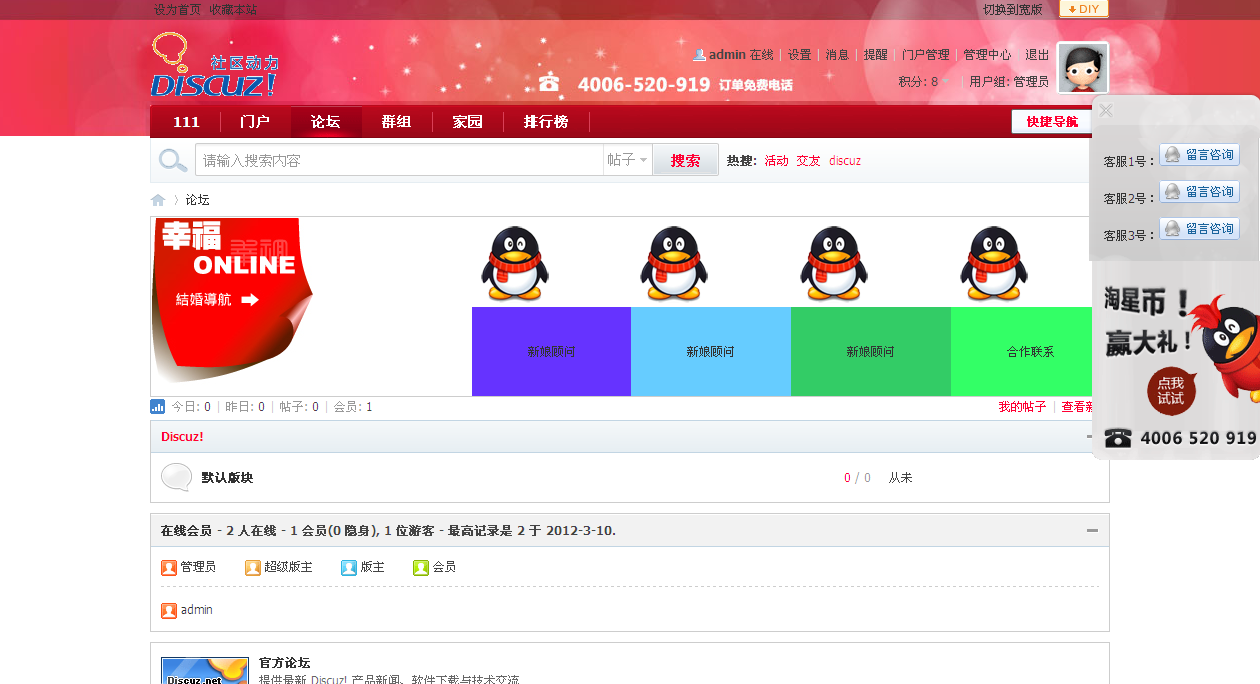Collapse the 在线会员 section
Viewport: 1260px width, 684px height.
(x=1093, y=531)
